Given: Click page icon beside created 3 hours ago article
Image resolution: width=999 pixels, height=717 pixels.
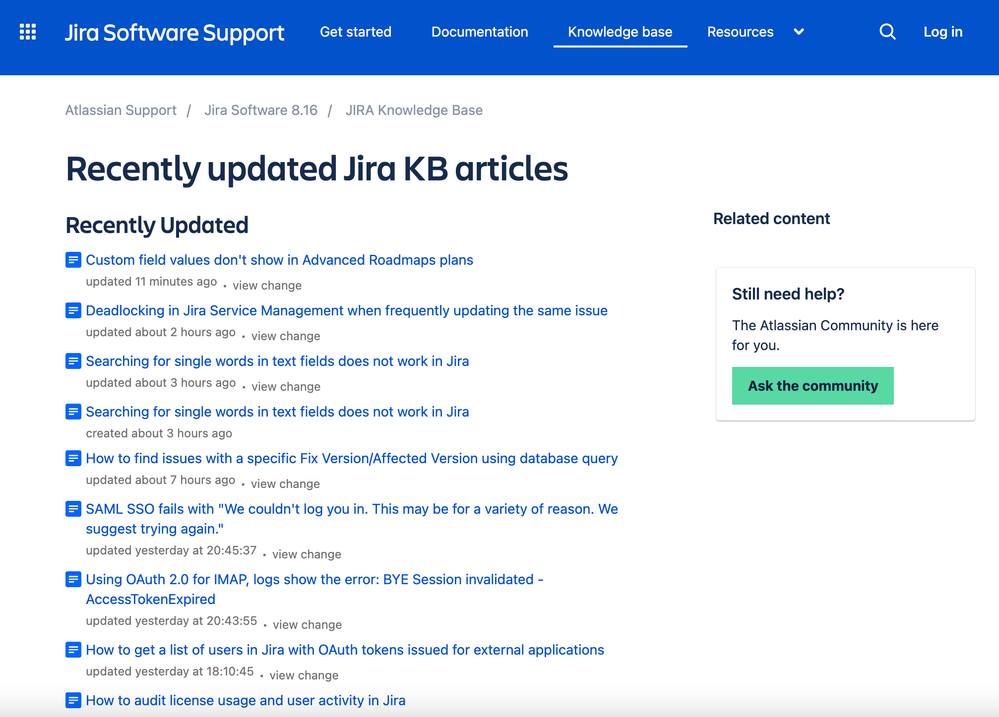Looking at the screenshot, I should pos(73,412).
